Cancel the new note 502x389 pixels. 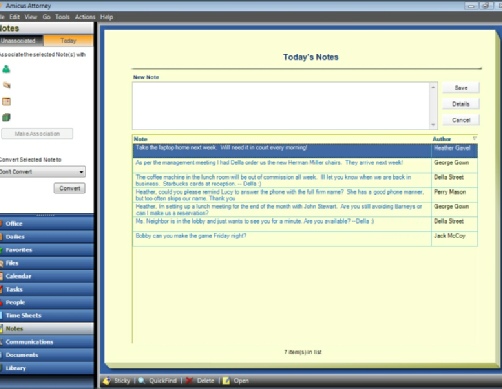[x=461, y=120]
